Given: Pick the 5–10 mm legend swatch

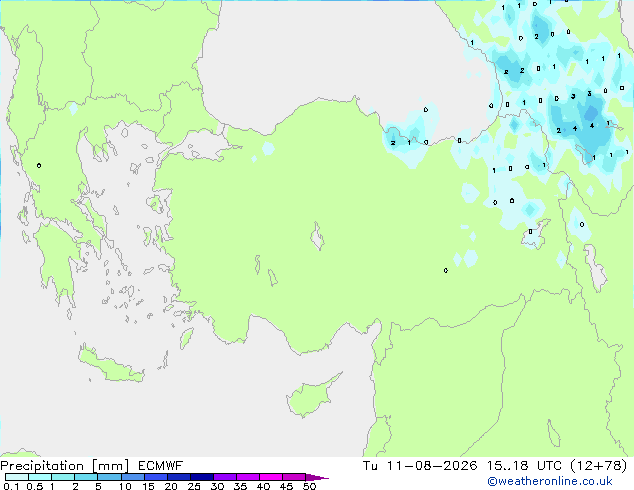Looking at the screenshot, I should (109, 477).
